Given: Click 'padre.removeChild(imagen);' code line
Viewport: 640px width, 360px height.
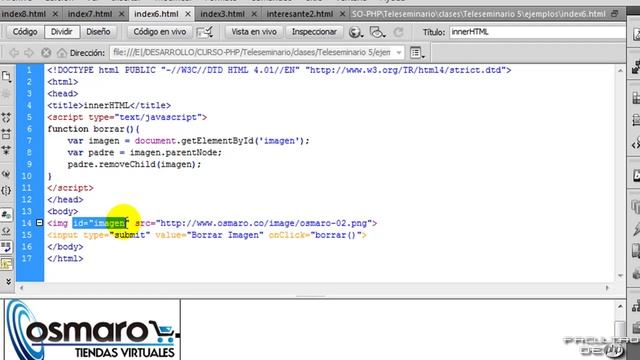Looking at the screenshot, I should [x=134, y=164].
